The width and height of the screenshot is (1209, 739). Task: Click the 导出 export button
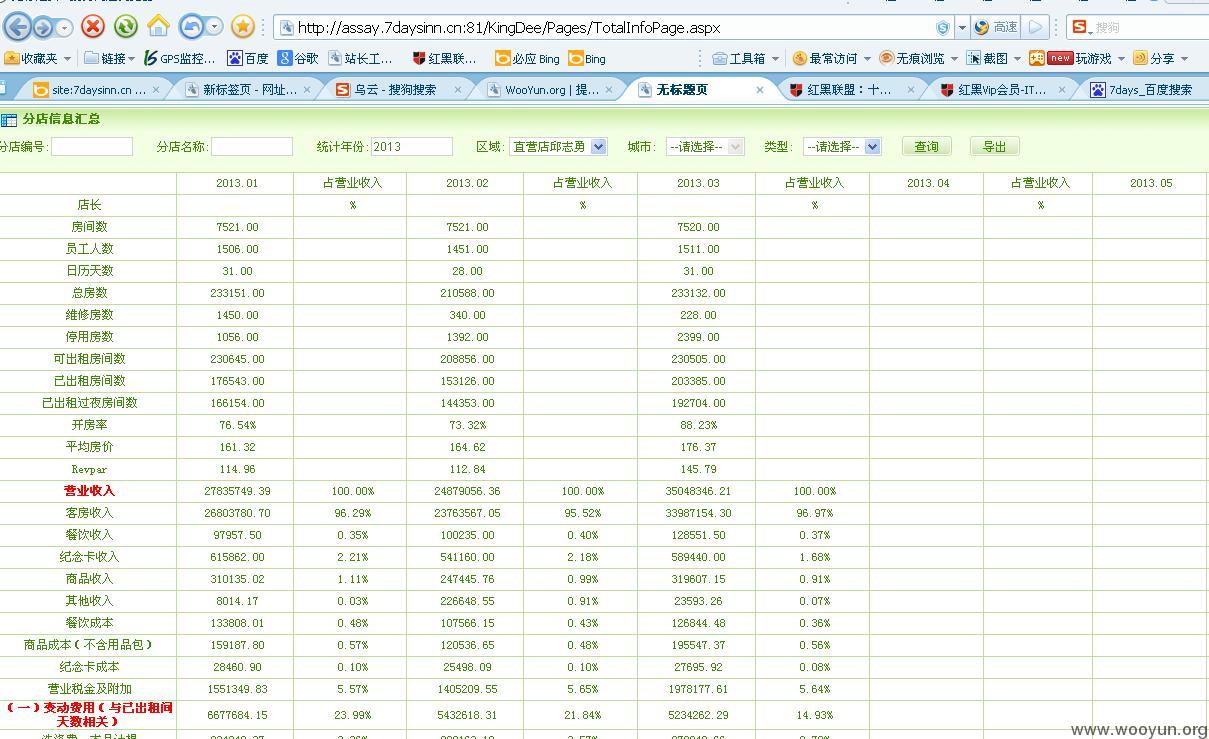994,146
